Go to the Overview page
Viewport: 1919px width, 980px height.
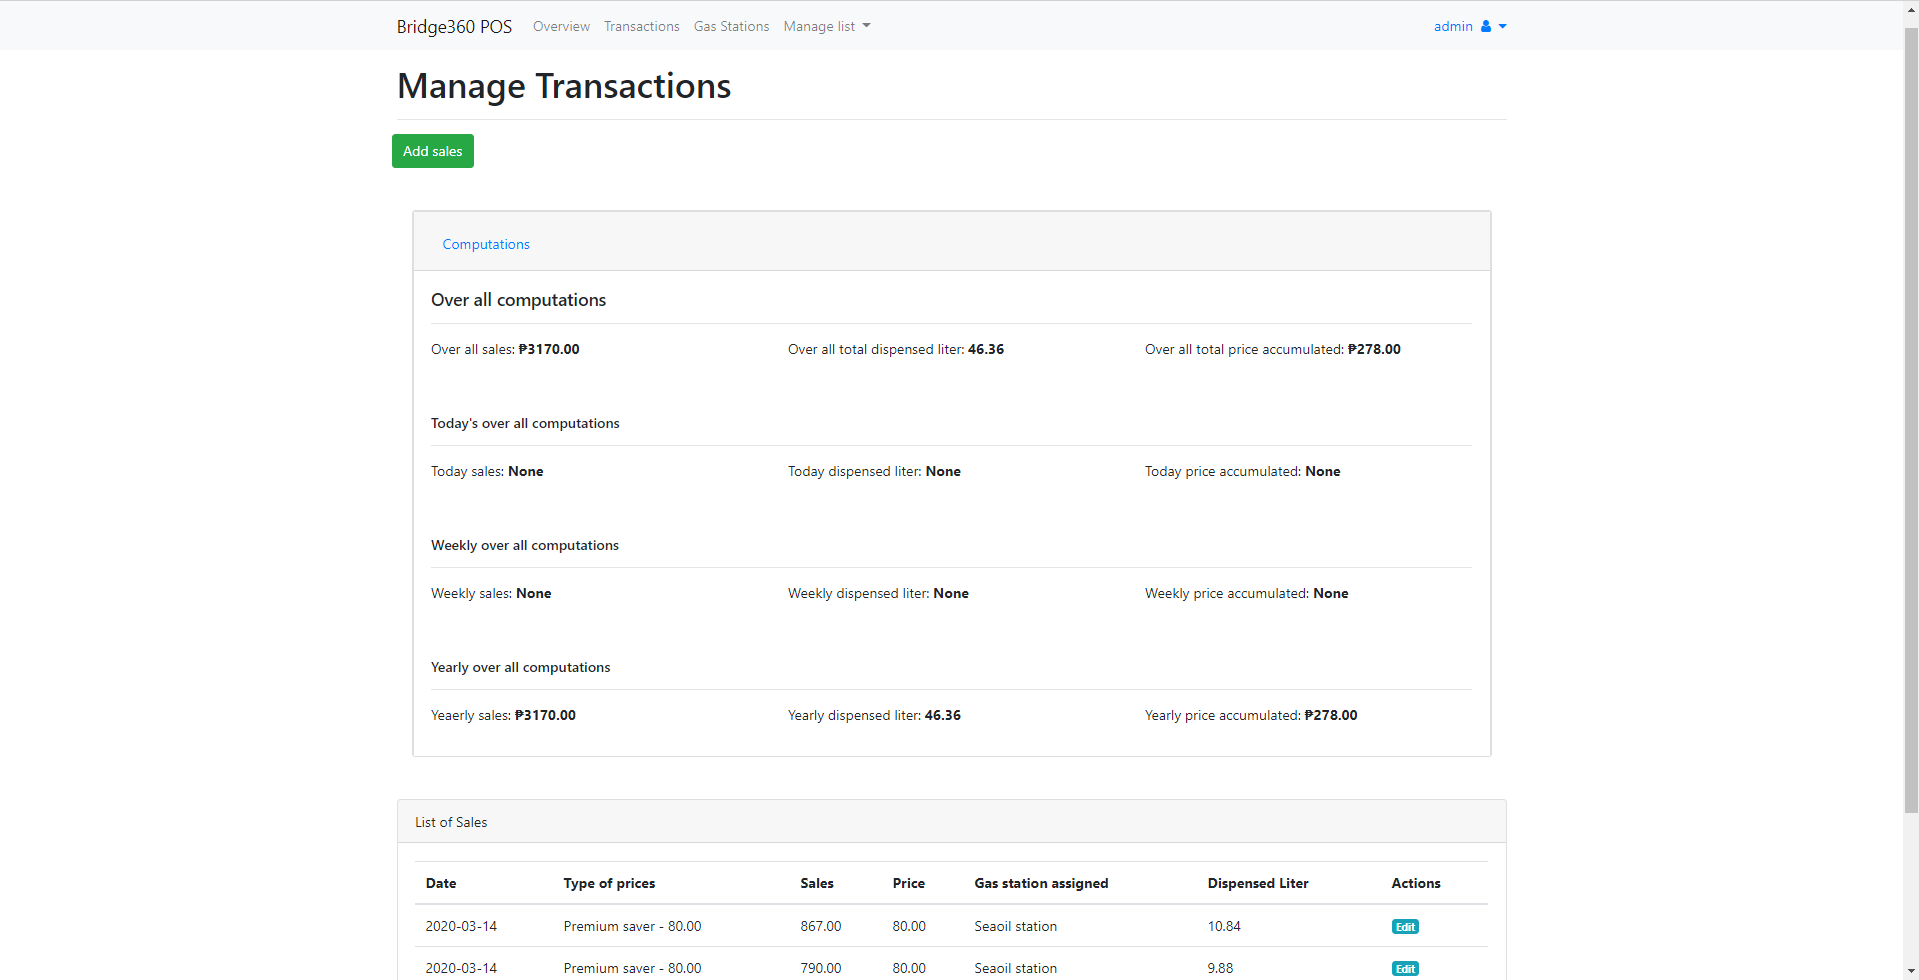(x=561, y=27)
